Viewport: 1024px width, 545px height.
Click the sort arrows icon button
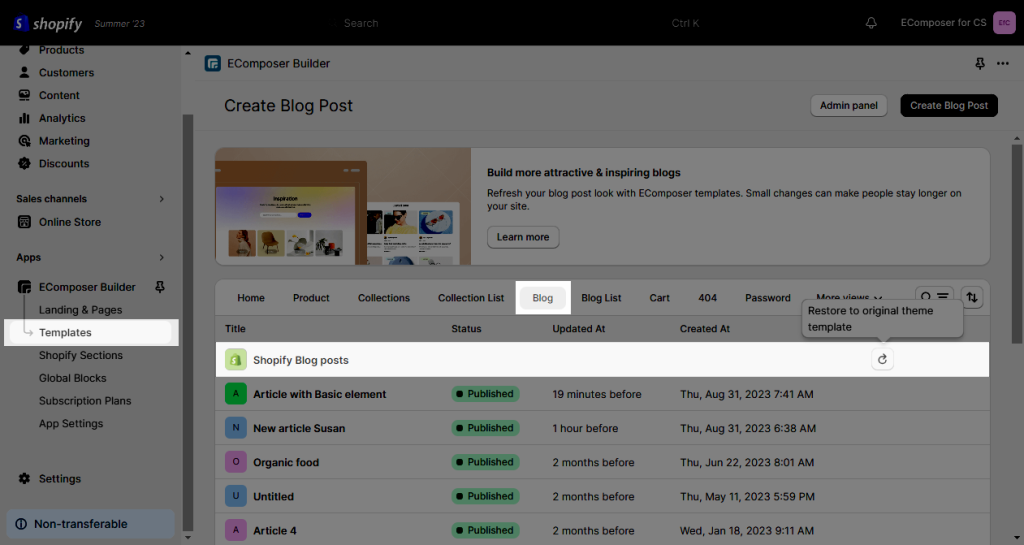972,298
